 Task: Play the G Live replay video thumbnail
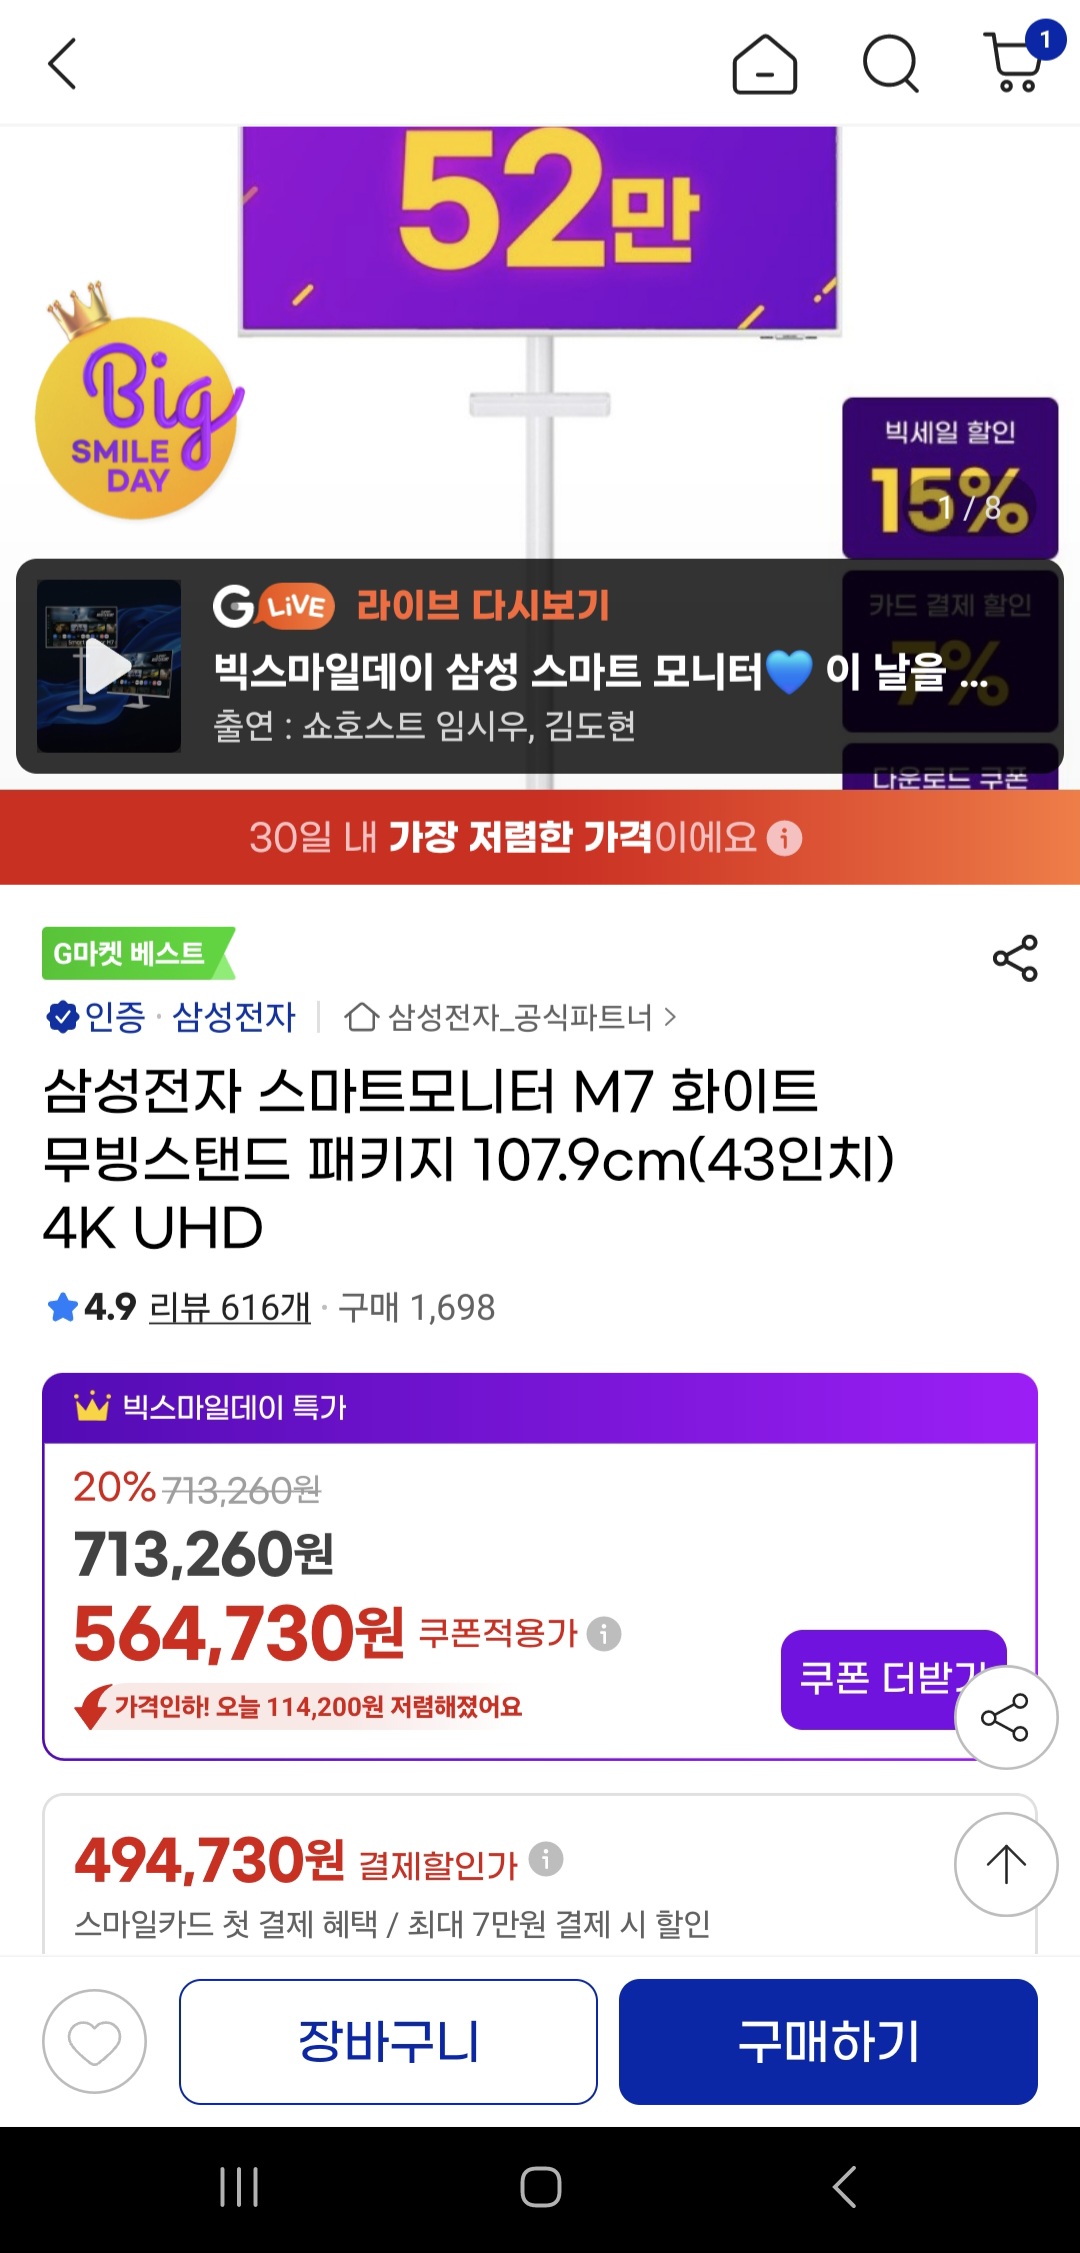109,666
